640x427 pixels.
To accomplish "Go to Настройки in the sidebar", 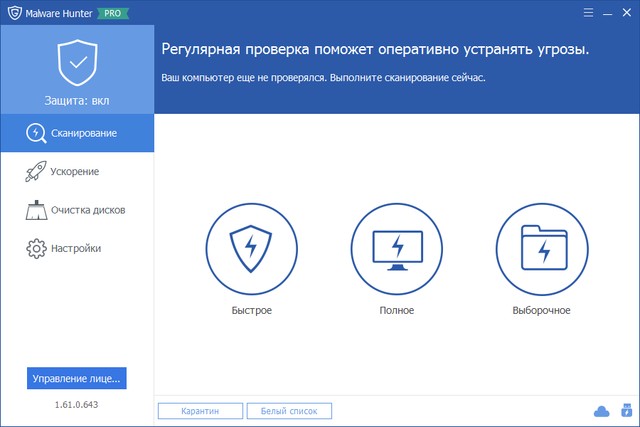I will (x=77, y=248).
